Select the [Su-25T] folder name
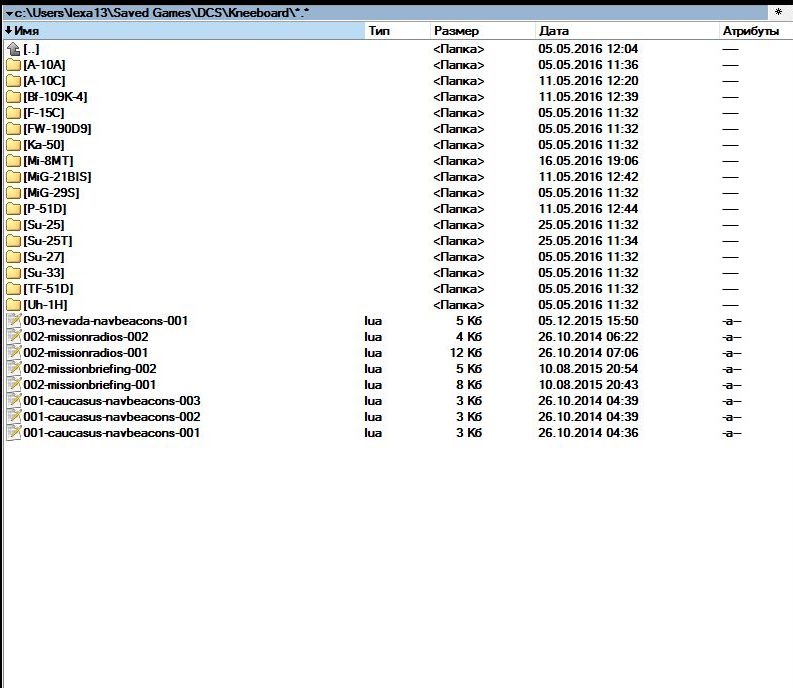 [48, 241]
